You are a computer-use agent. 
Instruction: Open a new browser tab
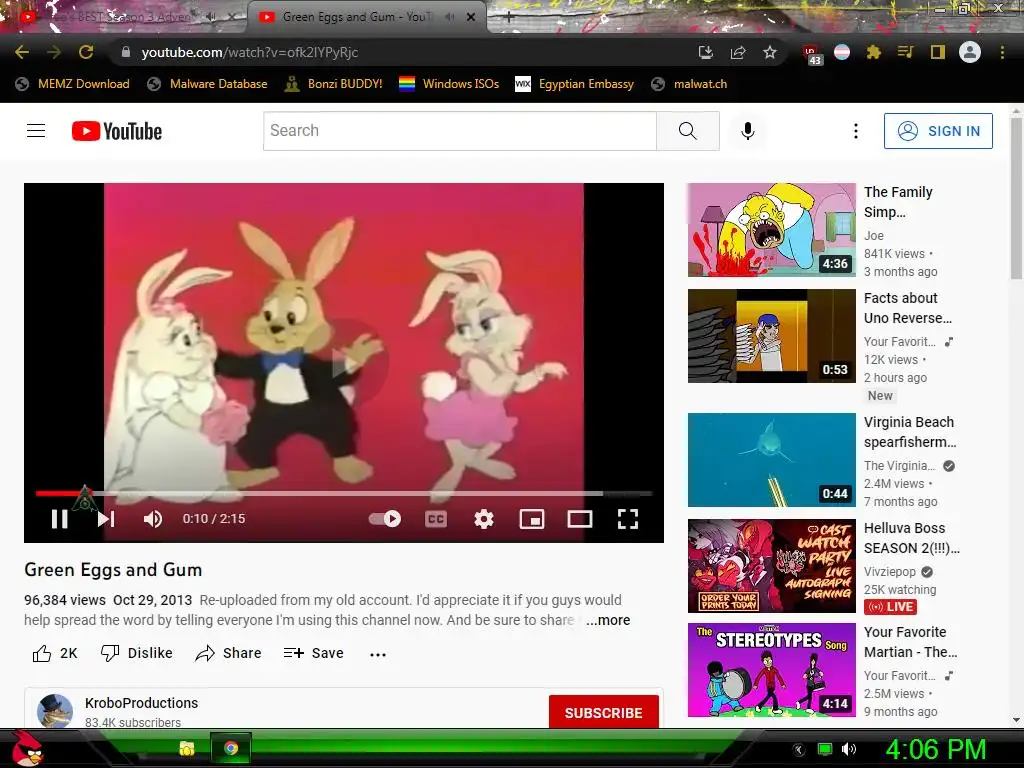(x=509, y=18)
